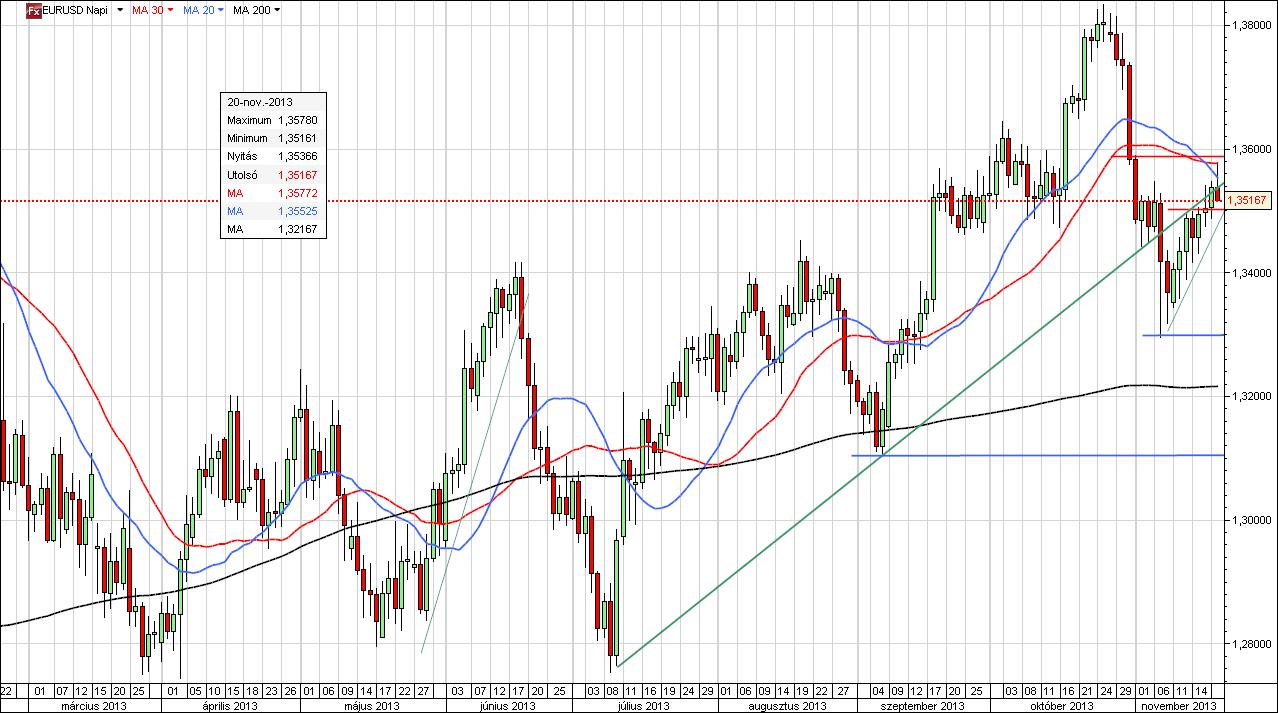
Task: Click the blue MA value 1,35525
Action: (x=298, y=210)
